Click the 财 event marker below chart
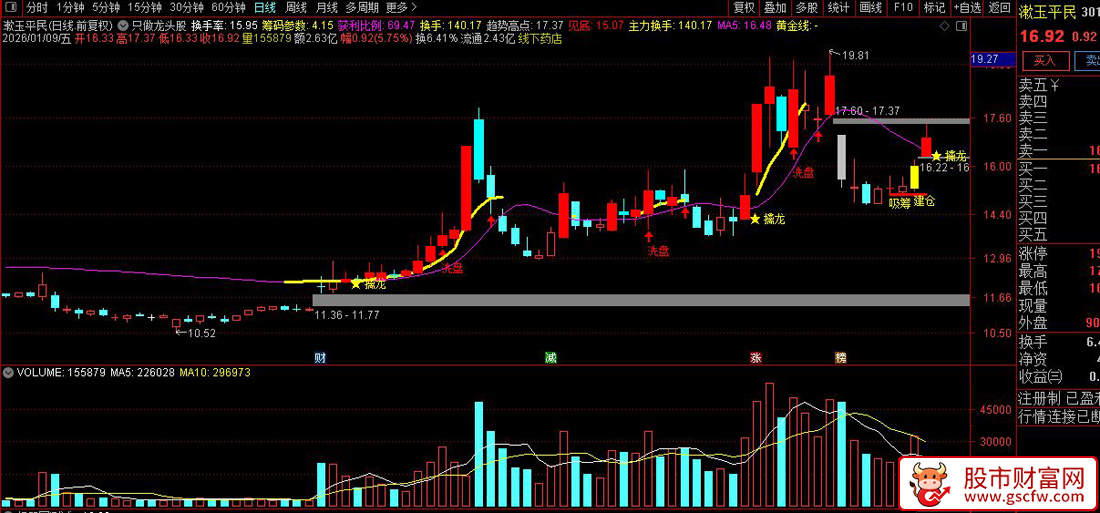Screen dimensions: 1100x513 click(319, 357)
